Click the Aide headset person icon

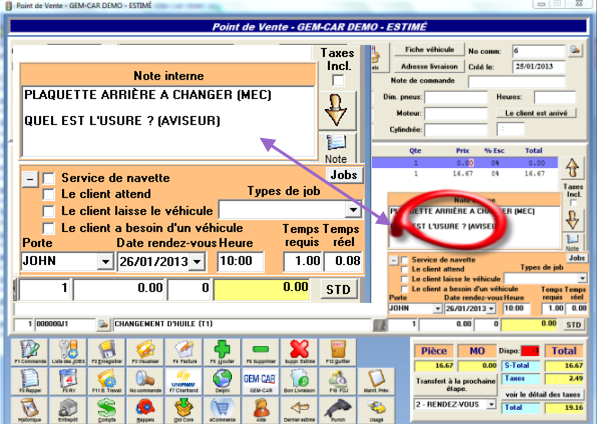pyautogui.click(x=261, y=410)
